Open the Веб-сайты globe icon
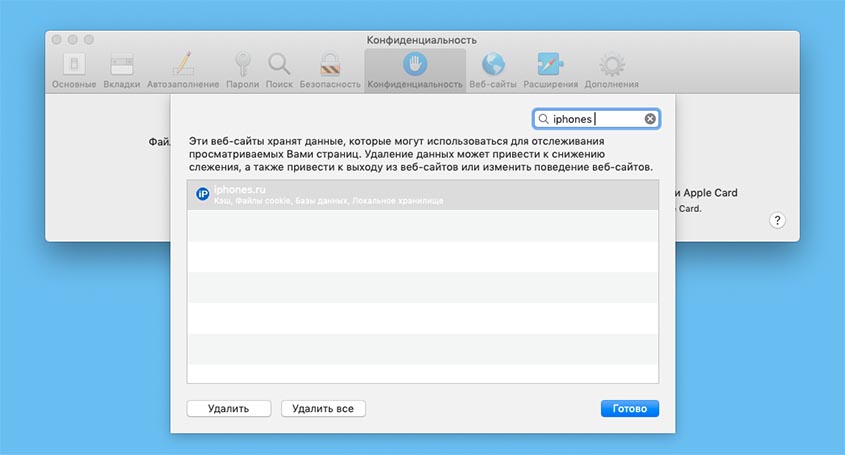 point(493,65)
